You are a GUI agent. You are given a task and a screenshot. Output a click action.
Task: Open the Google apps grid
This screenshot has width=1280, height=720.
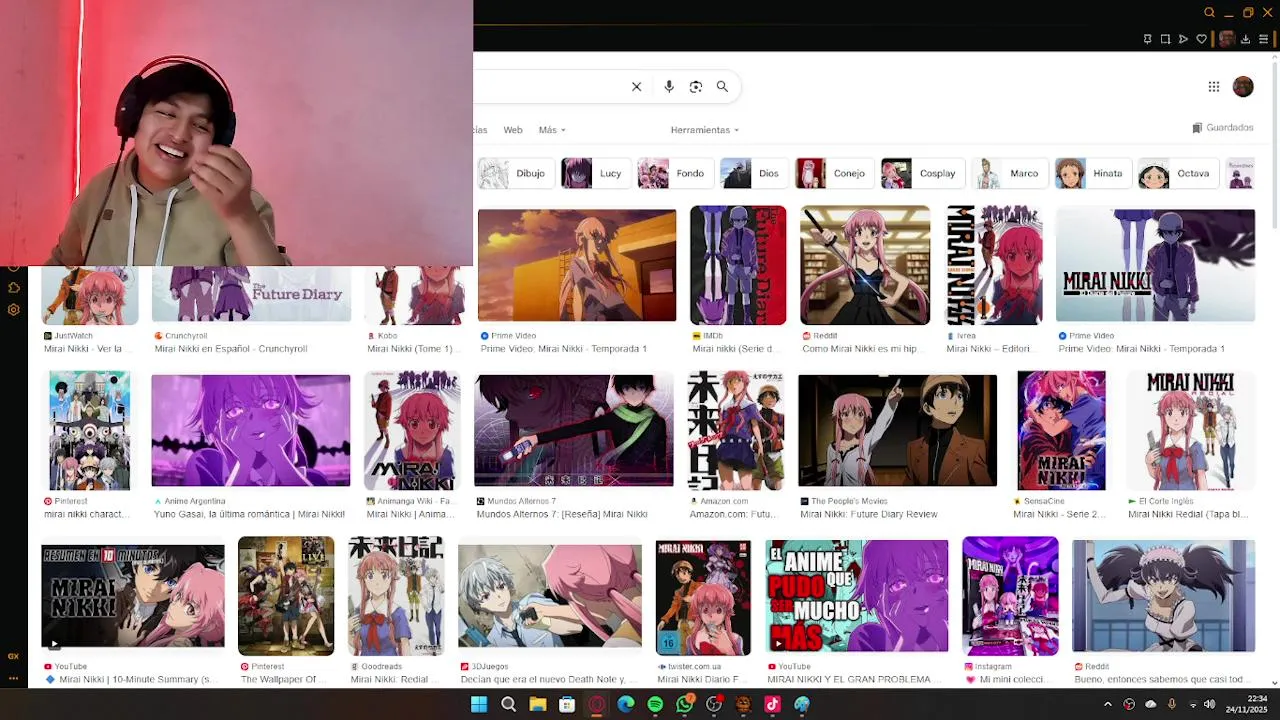point(1213,87)
